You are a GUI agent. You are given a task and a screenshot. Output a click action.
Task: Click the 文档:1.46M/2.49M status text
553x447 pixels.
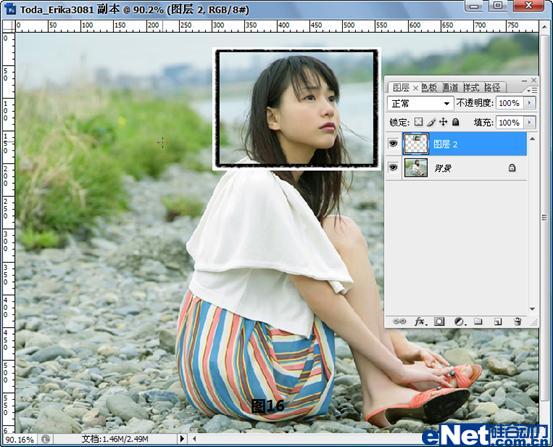[x=115, y=439]
